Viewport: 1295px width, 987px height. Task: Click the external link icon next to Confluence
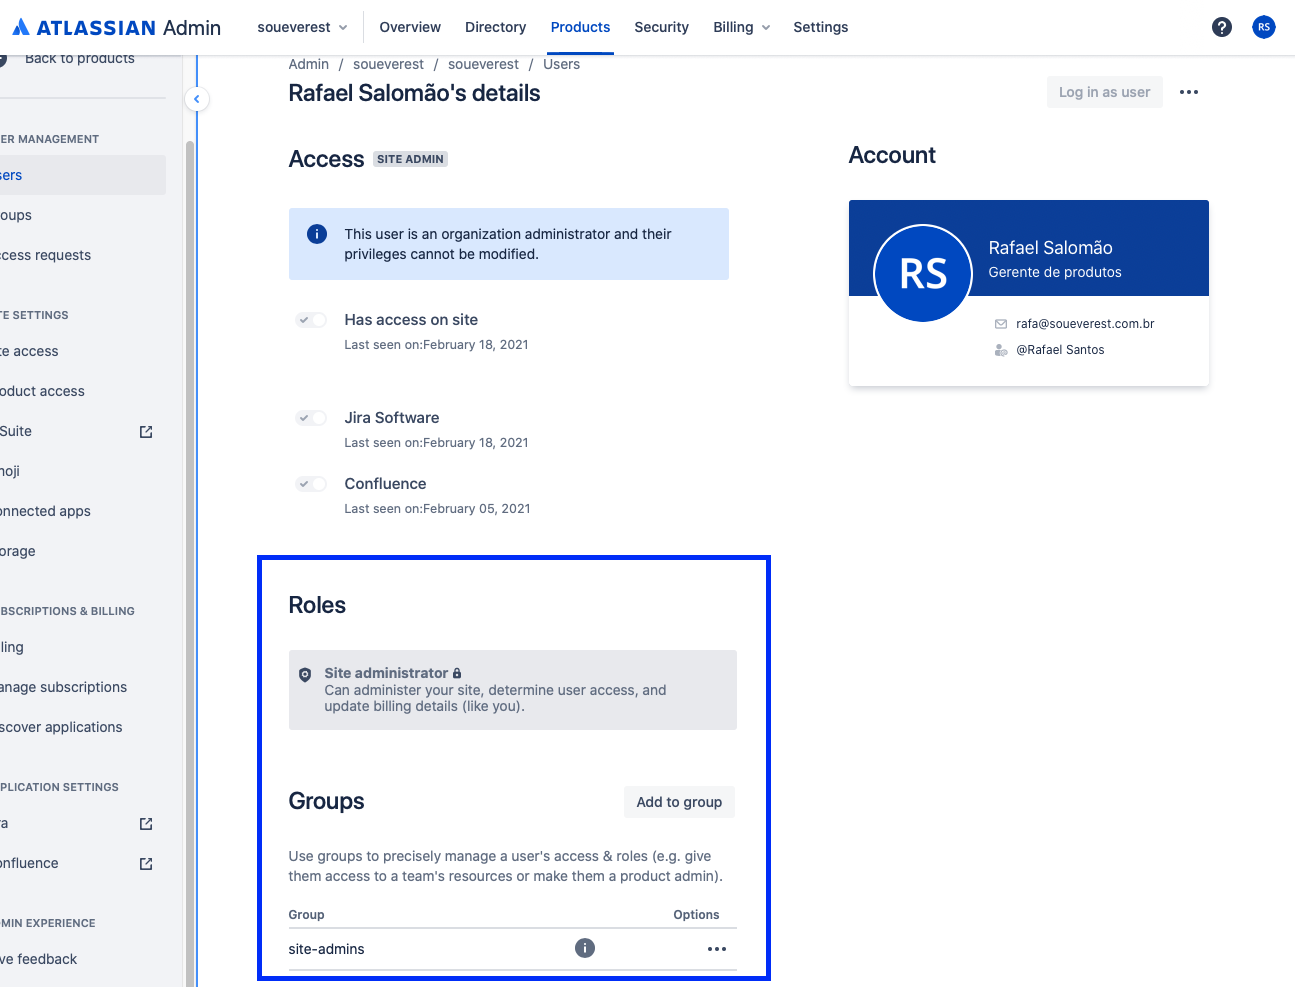pos(146,863)
